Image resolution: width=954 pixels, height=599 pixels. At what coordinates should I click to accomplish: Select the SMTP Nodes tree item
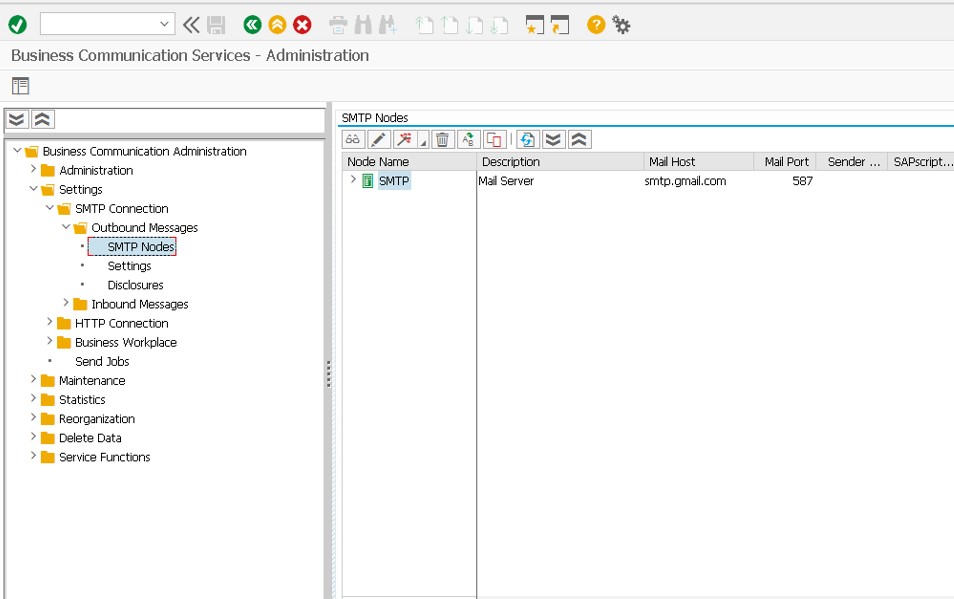pyautogui.click(x=141, y=247)
